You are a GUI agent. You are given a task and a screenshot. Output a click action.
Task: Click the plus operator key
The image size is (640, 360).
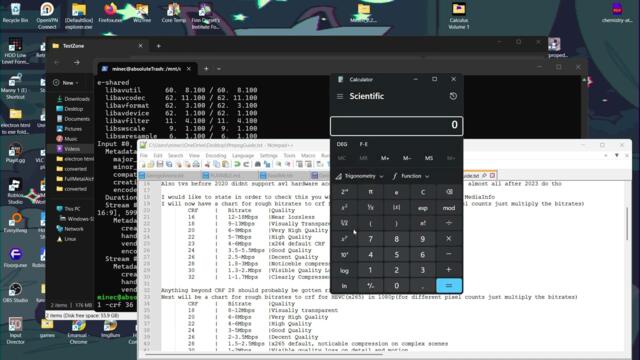coord(449,270)
